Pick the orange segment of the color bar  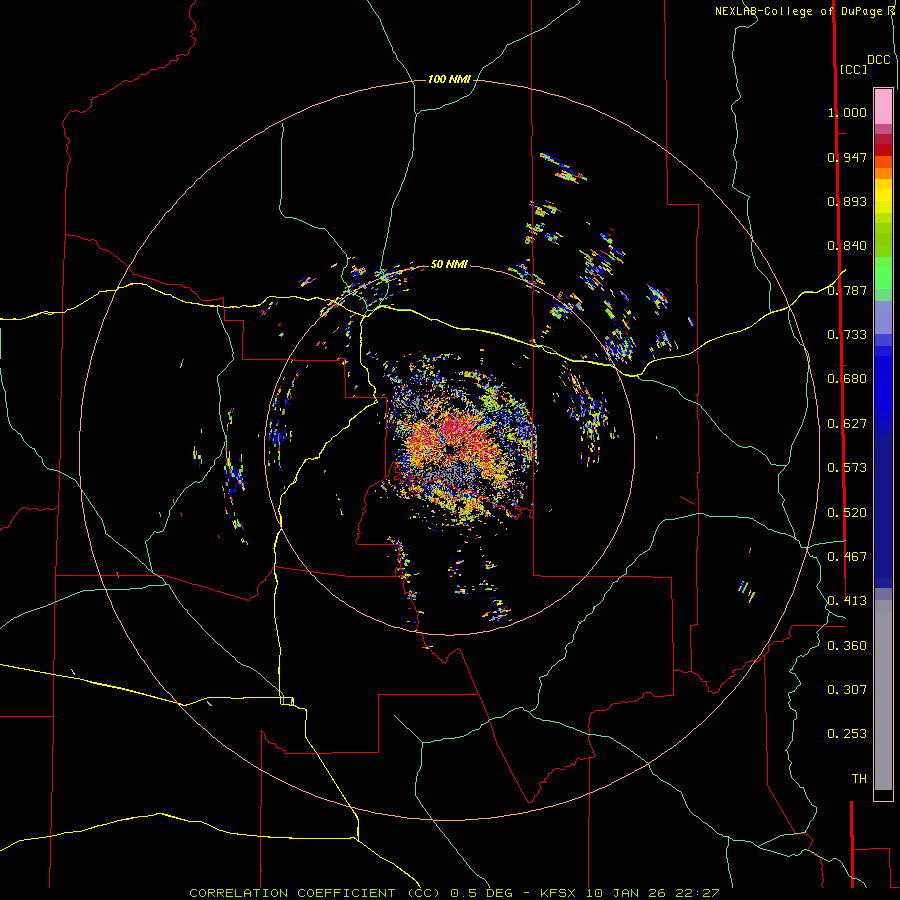(x=883, y=173)
